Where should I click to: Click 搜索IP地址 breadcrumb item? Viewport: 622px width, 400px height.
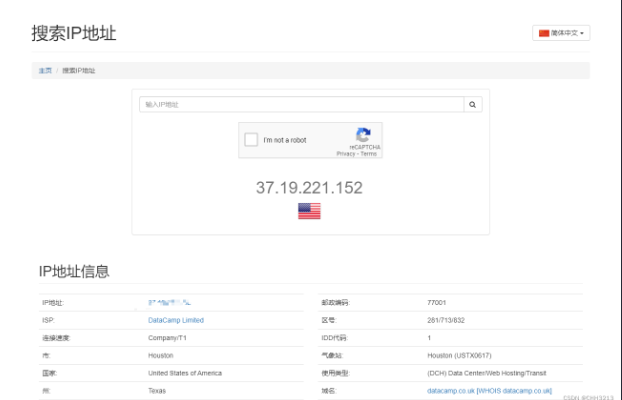(x=79, y=71)
